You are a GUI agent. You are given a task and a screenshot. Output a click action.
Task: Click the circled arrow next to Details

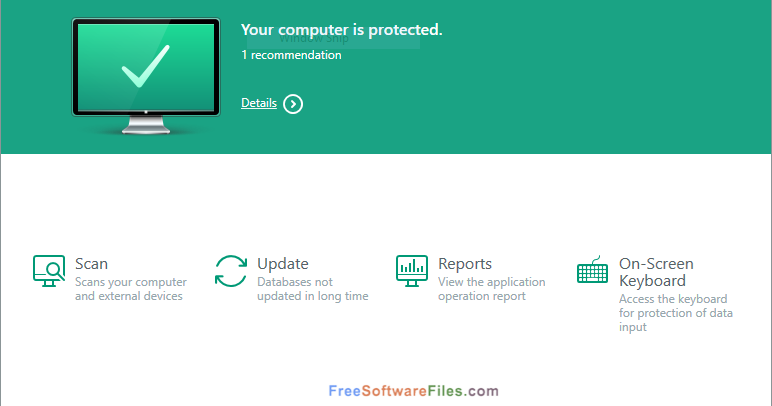293,104
